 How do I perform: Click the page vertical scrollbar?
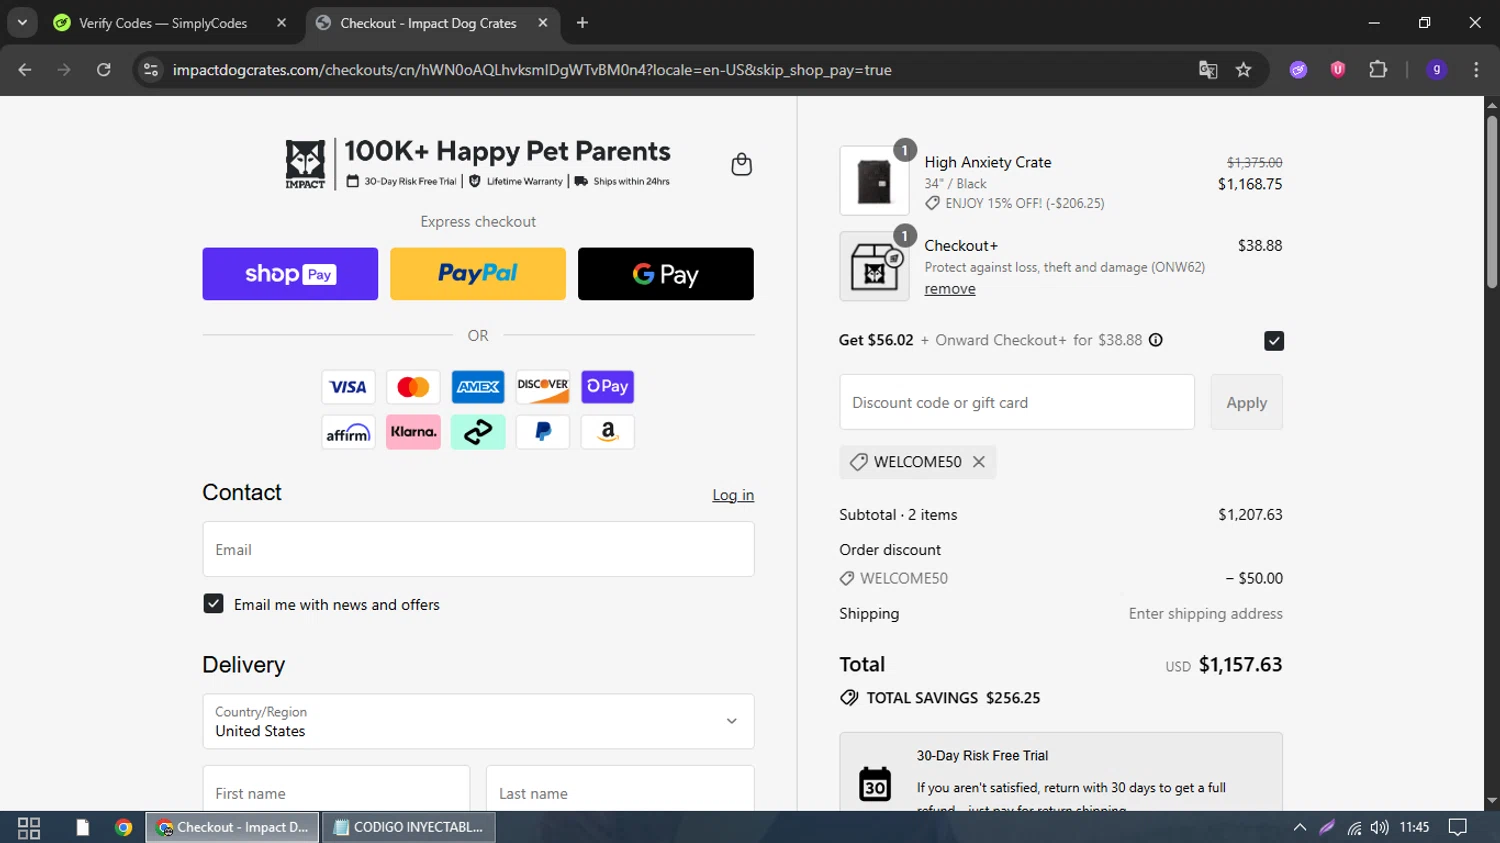pyautogui.click(x=1491, y=202)
